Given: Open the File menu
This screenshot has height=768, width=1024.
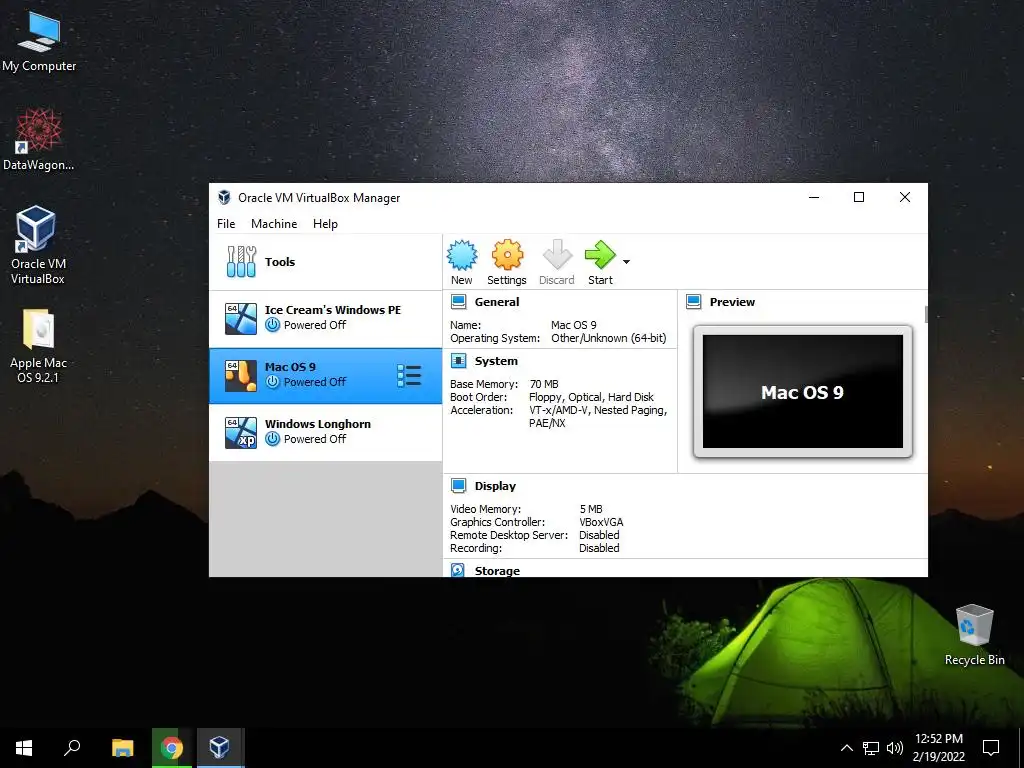Looking at the screenshot, I should 226,223.
